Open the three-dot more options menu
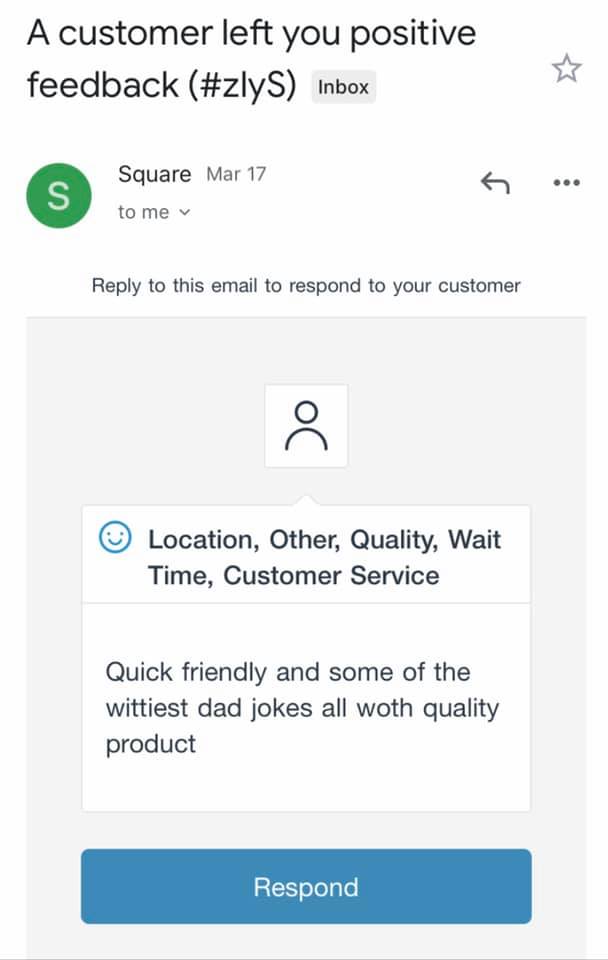The image size is (608, 960). pos(566,182)
